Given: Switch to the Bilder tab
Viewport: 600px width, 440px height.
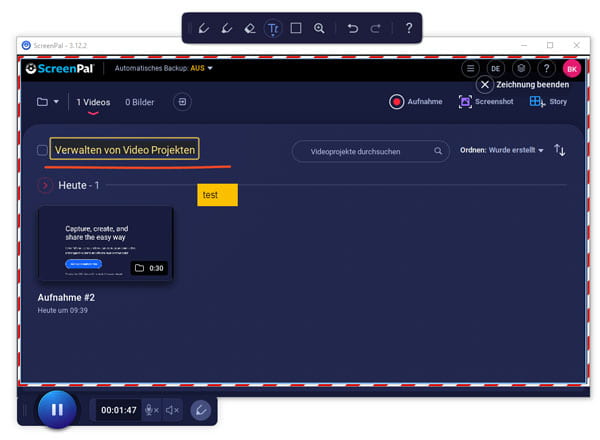Looking at the screenshot, I should click(139, 102).
